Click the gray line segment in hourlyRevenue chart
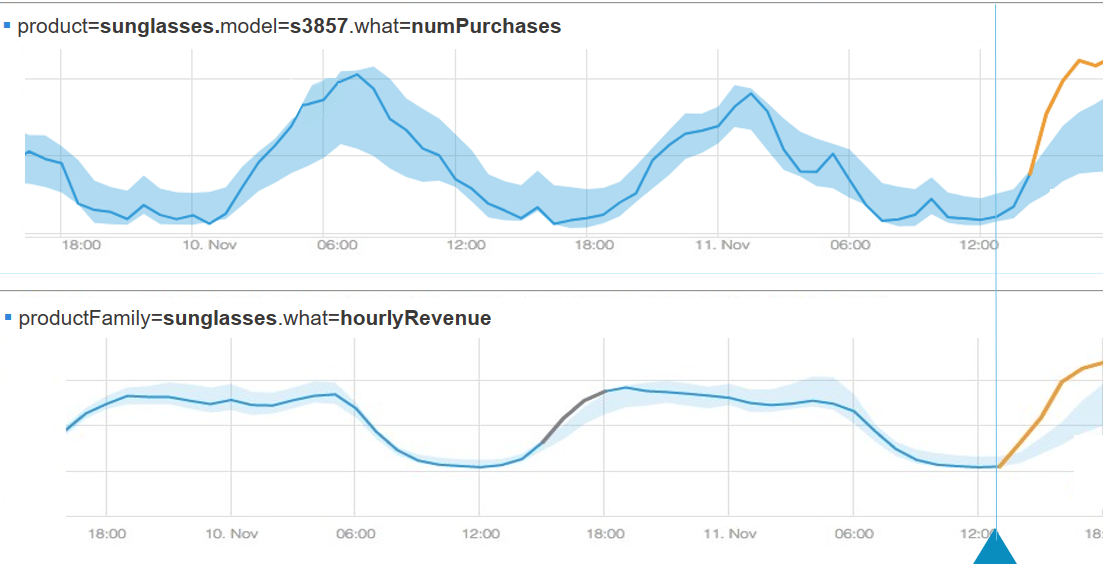Viewport: 1103px width, 566px height. (574, 415)
